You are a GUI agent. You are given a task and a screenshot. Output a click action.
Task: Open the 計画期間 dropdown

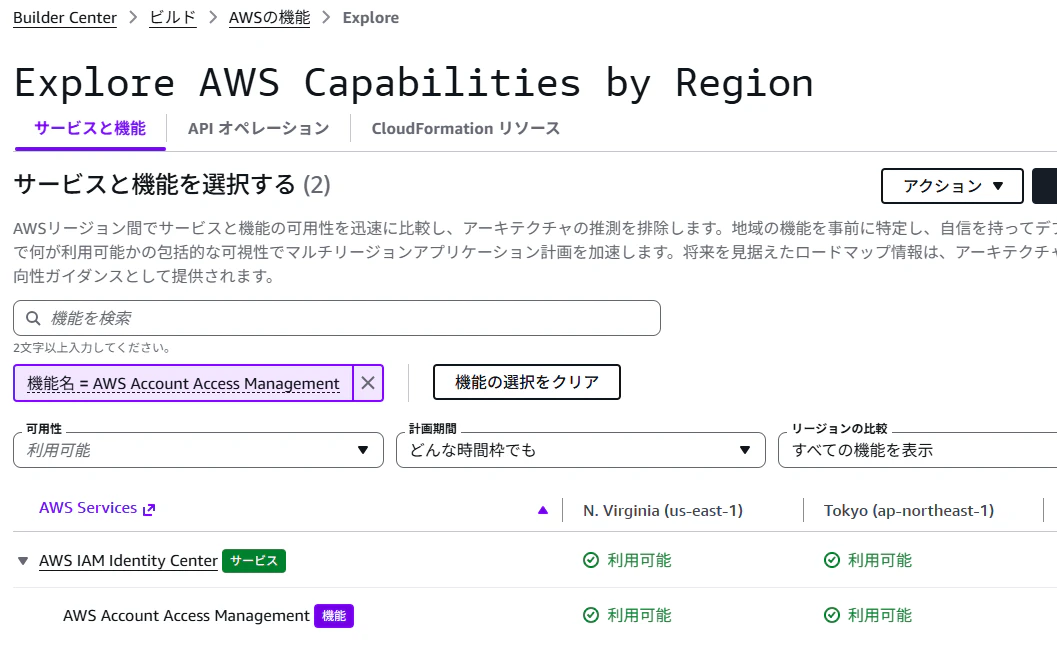click(x=580, y=450)
